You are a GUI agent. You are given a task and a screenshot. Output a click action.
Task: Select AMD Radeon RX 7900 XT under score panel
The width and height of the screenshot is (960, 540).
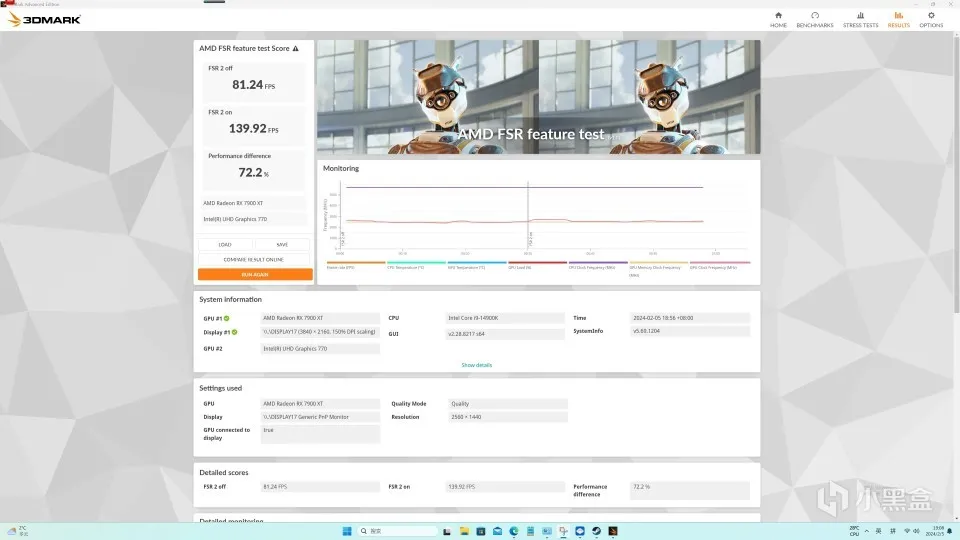pyautogui.click(x=254, y=203)
